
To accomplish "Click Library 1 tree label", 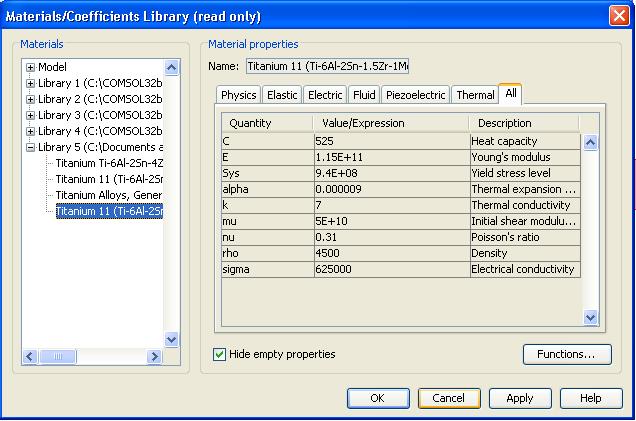I will pyautogui.click(x=100, y=84).
